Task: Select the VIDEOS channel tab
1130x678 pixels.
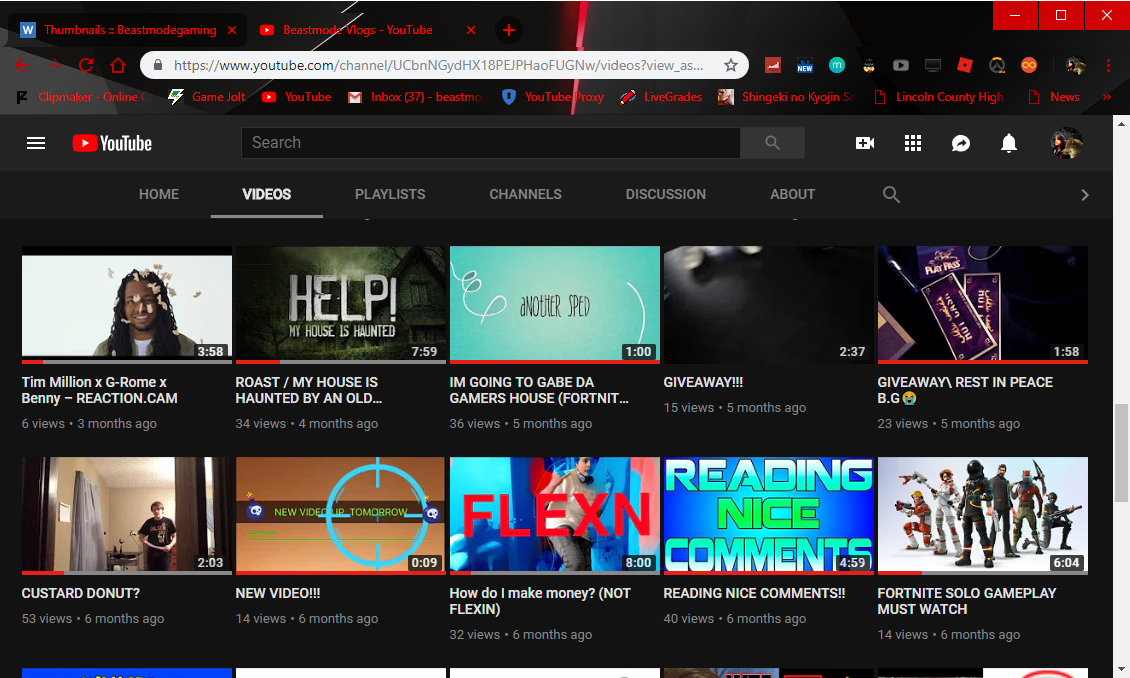Action: [267, 195]
